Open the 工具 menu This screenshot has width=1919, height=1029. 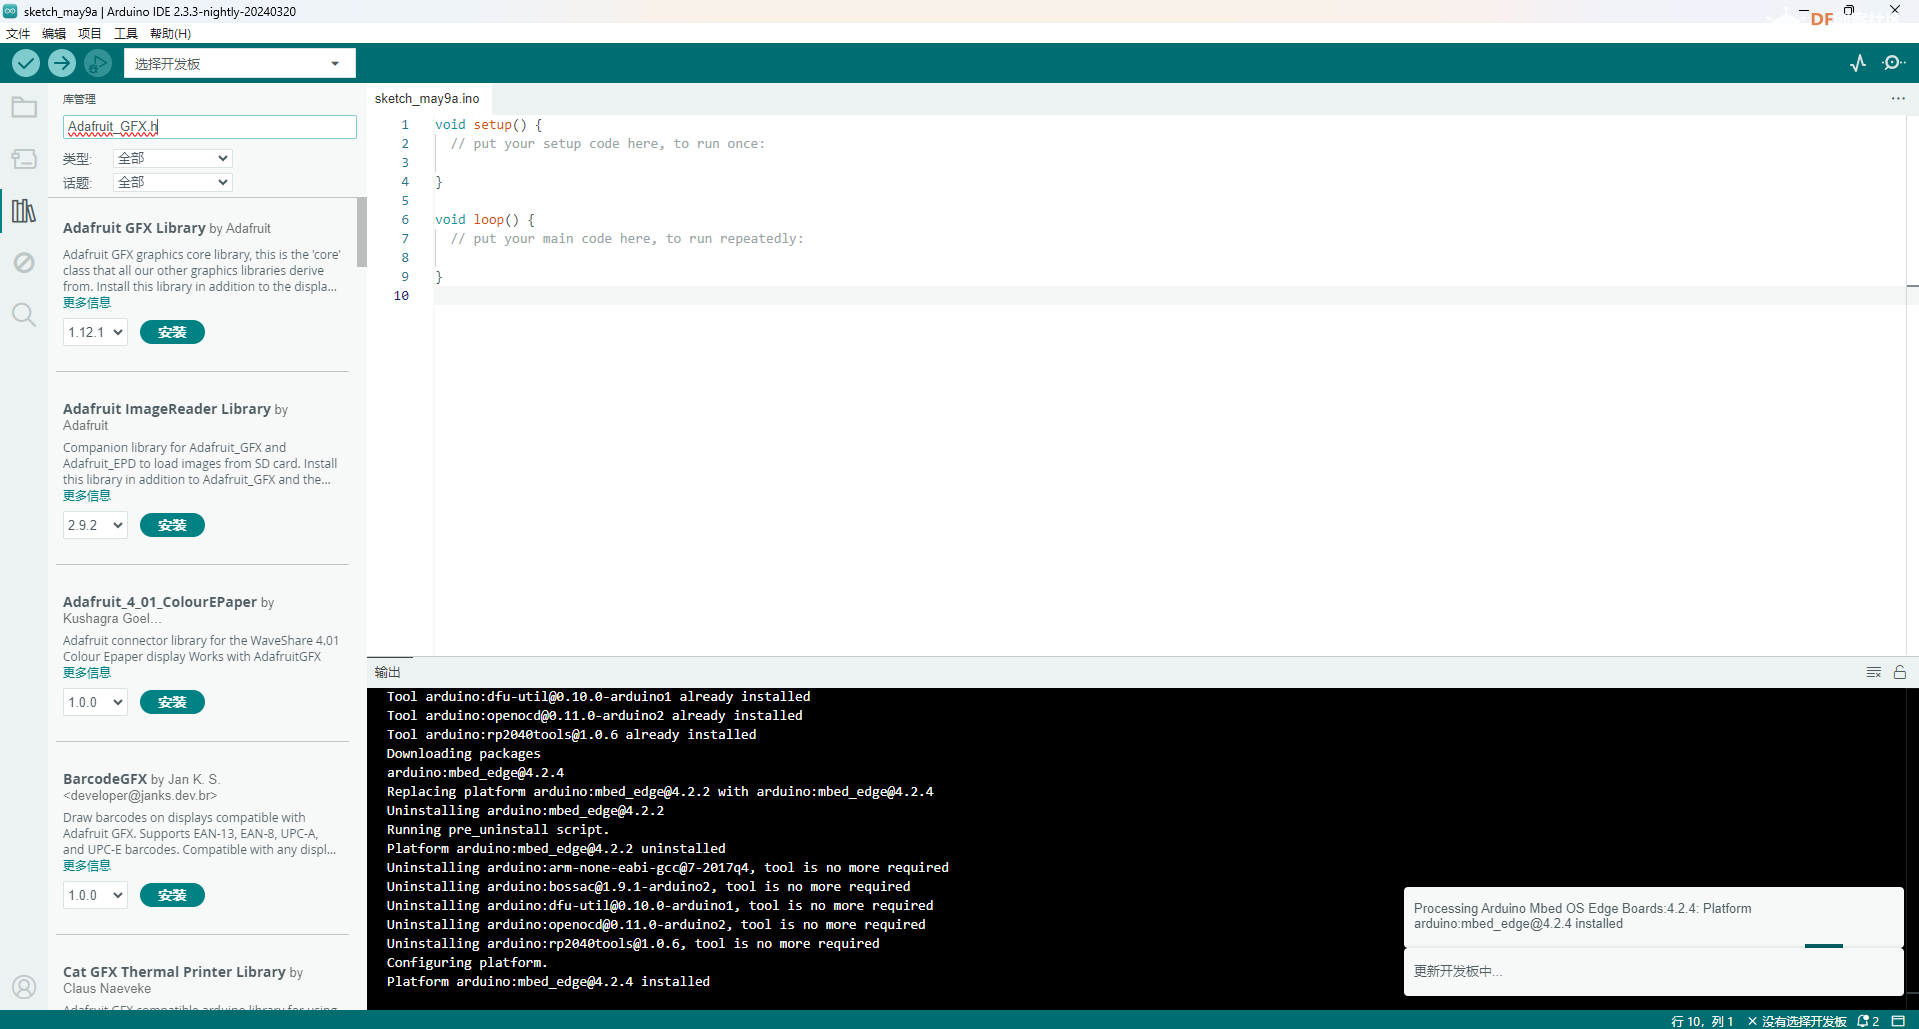[126, 33]
